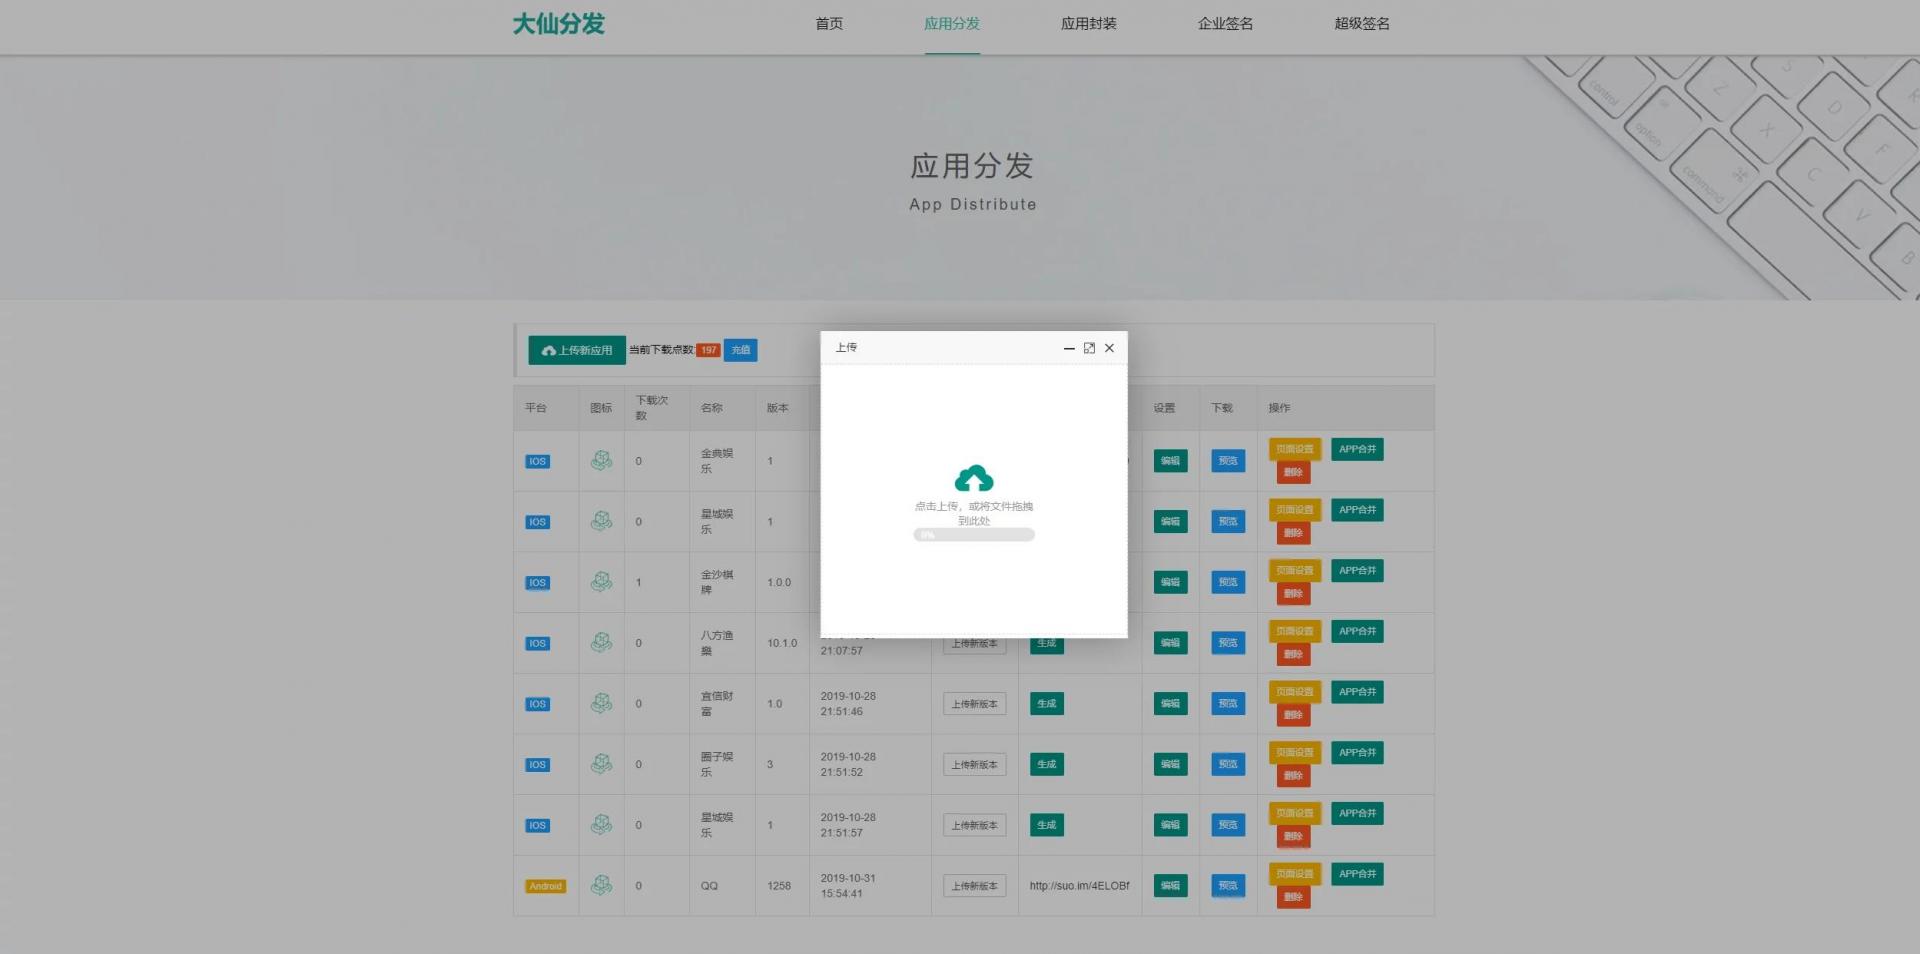
Task: Click the 金典娱乐 app icon in the table
Action: point(601,460)
